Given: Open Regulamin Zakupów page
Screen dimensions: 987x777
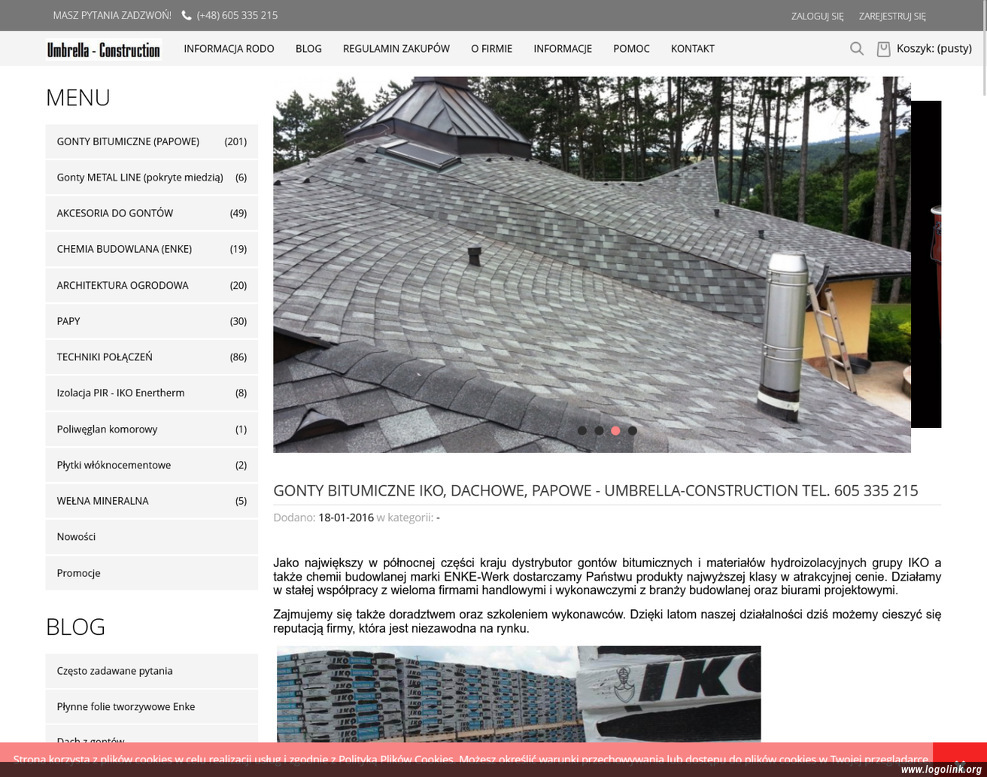Looking at the screenshot, I should click(x=397, y=48).
